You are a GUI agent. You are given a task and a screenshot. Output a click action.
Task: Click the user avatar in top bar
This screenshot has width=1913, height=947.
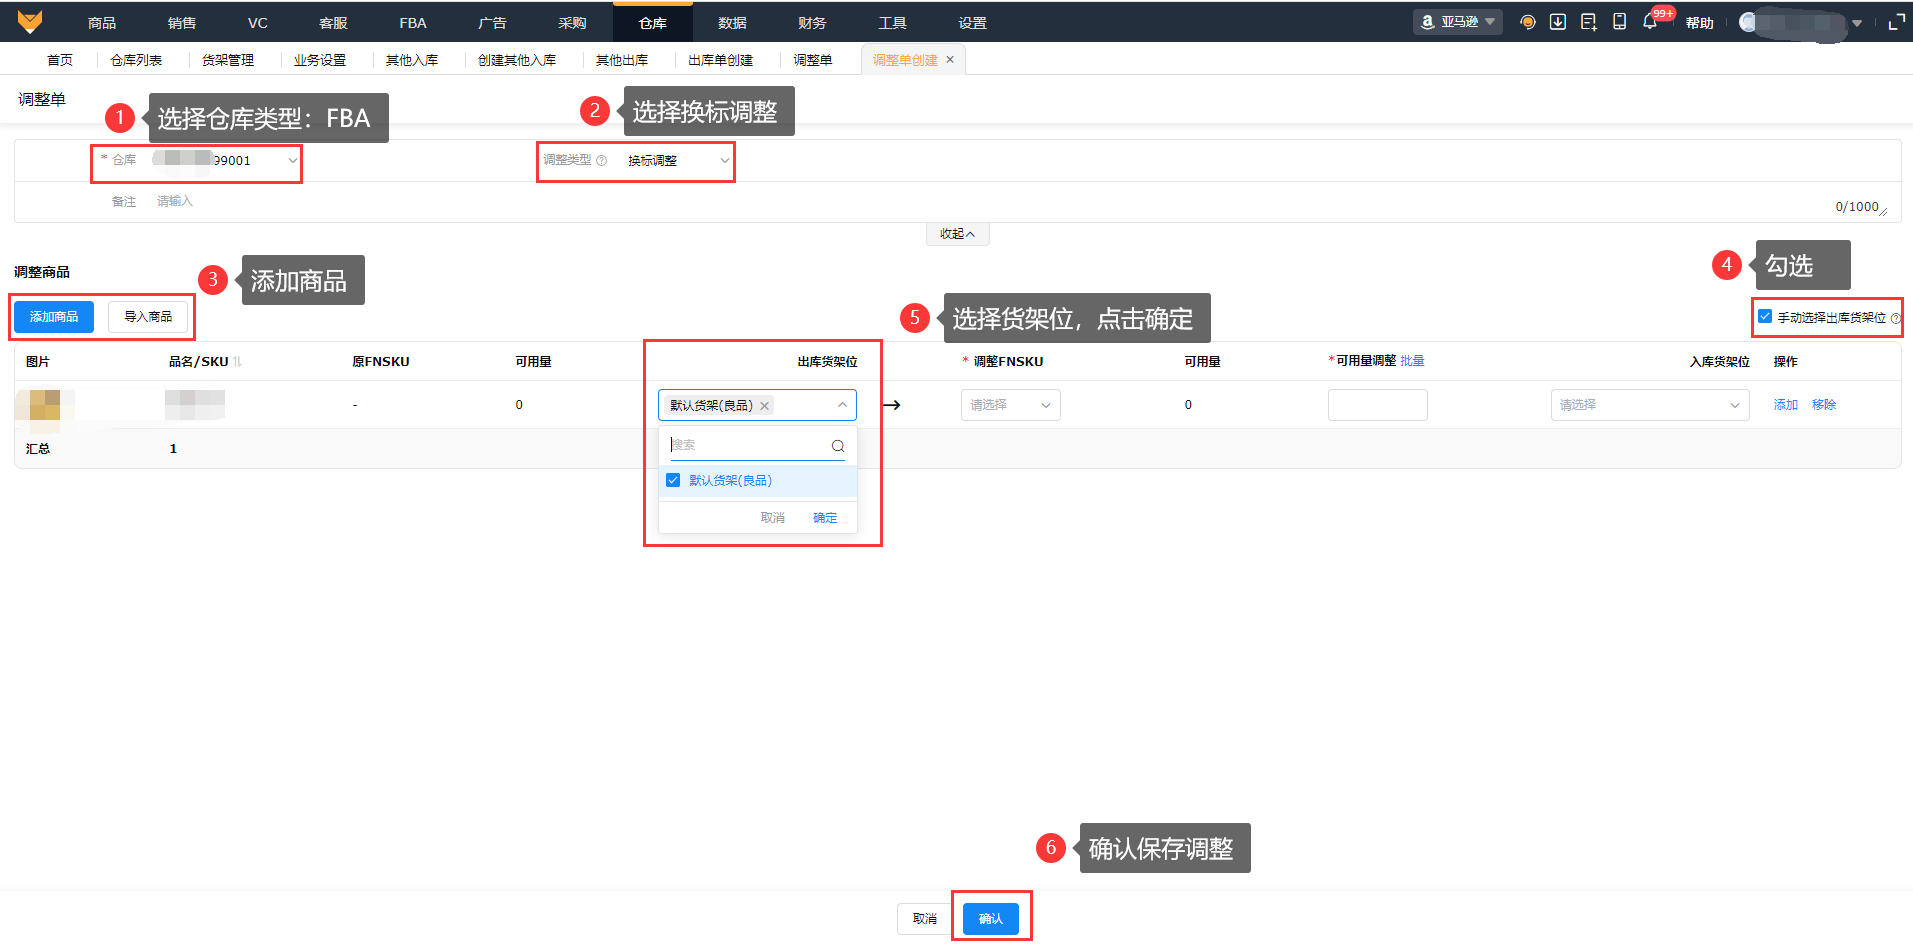coord(1748,22)
